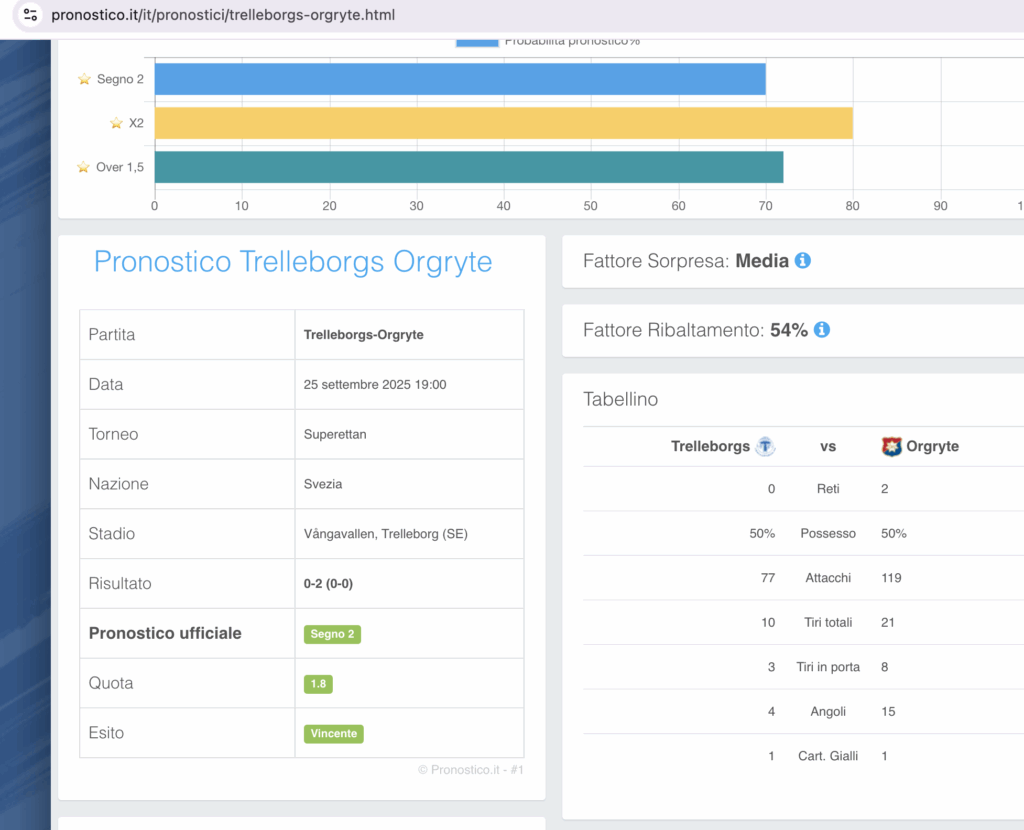Click the Quota row label
This screenshot has width=1024, height=830.
(x=111, y=683)
